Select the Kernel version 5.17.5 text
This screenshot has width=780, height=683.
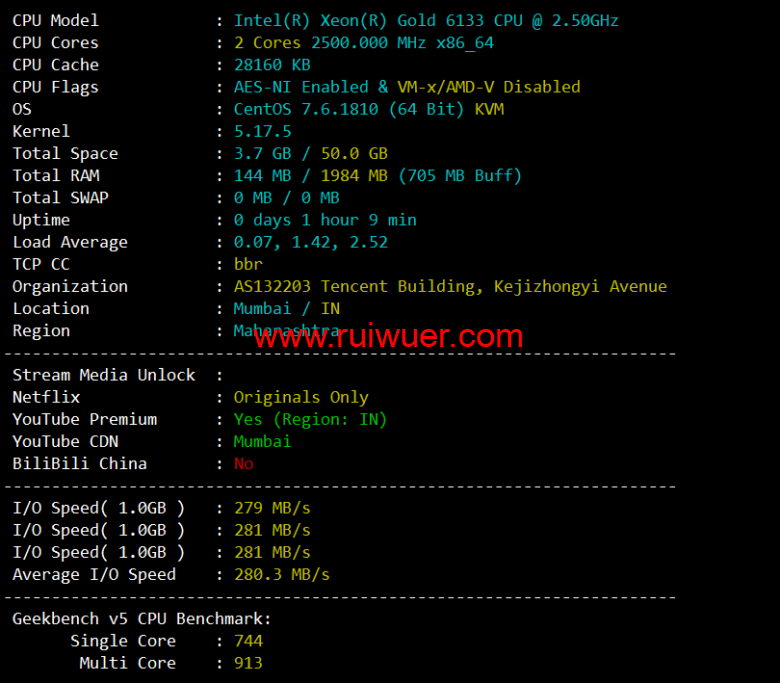point(262,132)
